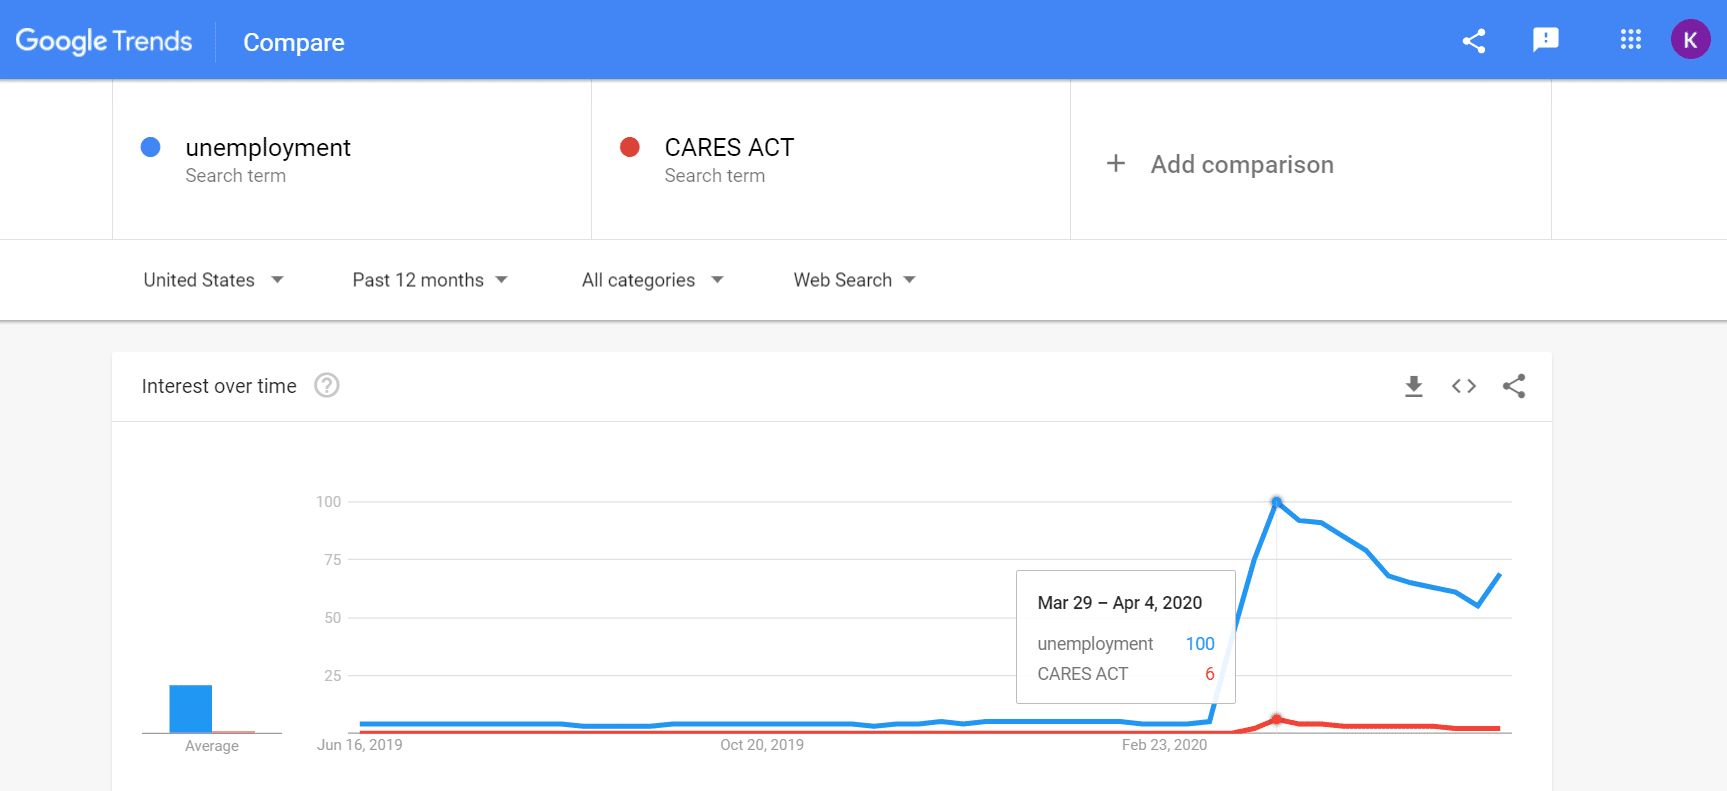The image size is (1727, 791).
Task: Open the Past 12 months dropdown
Action: point(430,280)
